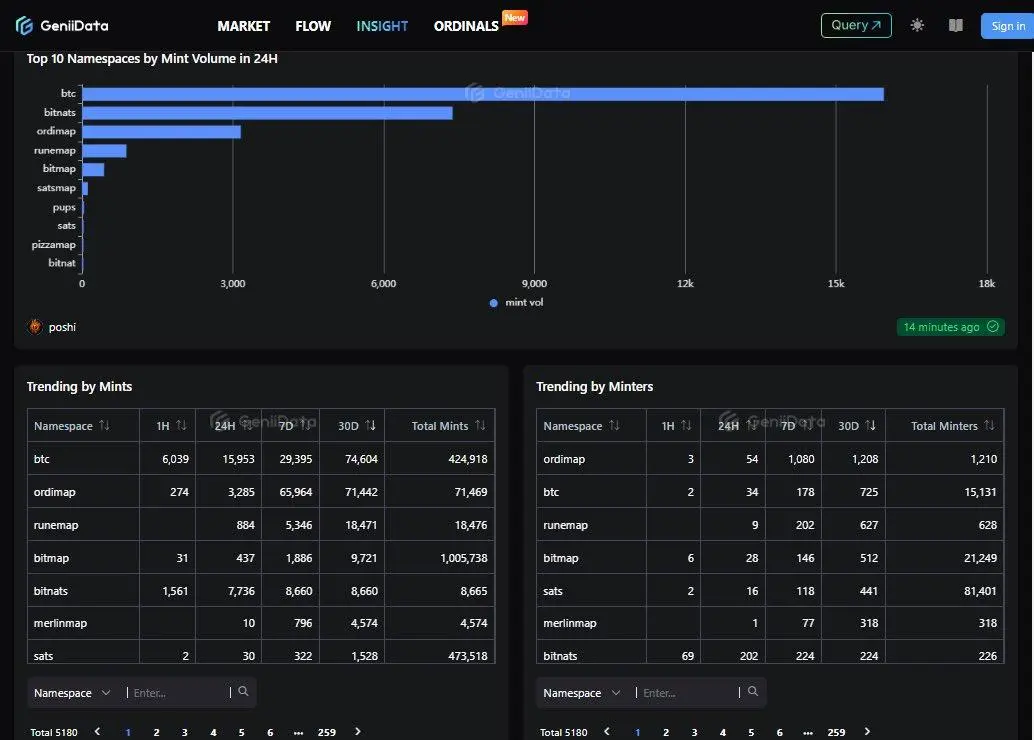
Task: Sort by Total Mints column
Action: pos(480,425)
